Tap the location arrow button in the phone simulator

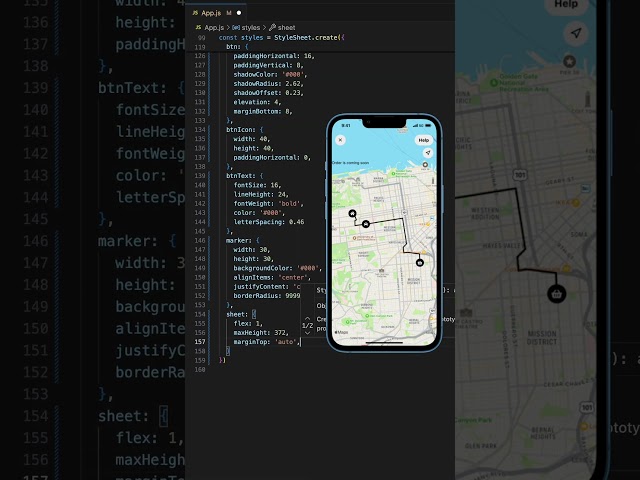tap(428, 153)
